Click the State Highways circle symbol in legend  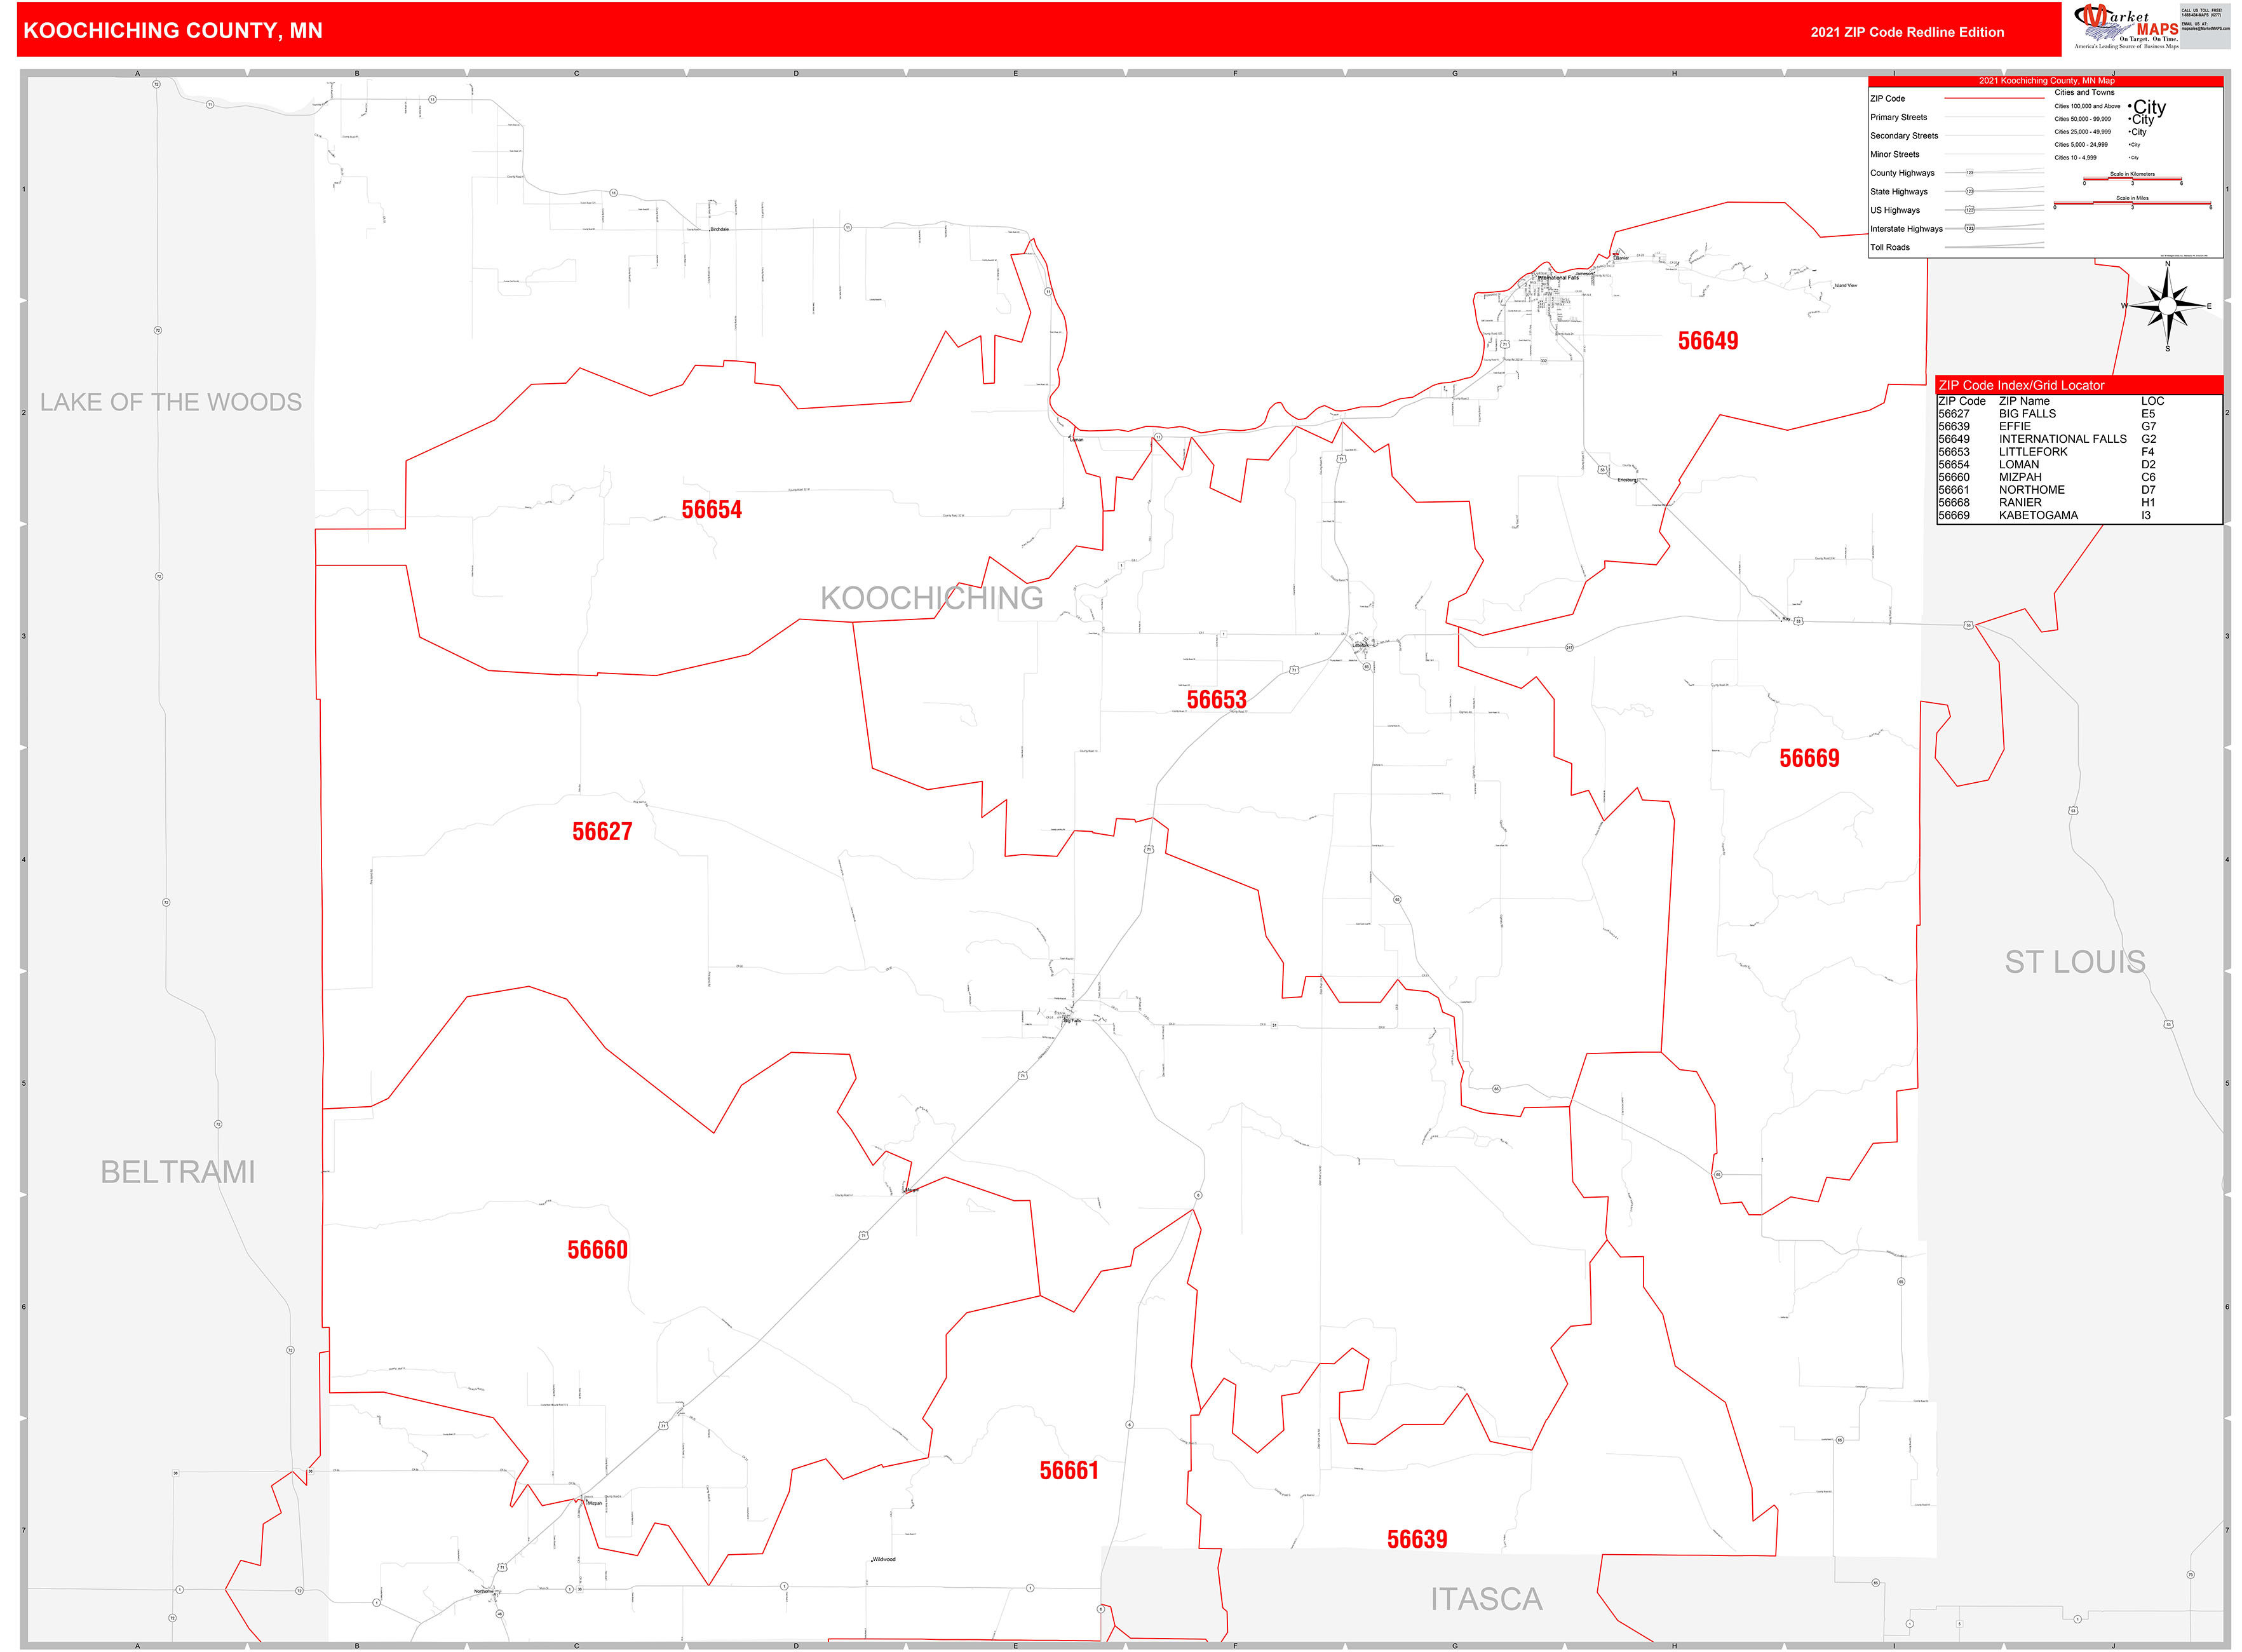click(1970, 192)
